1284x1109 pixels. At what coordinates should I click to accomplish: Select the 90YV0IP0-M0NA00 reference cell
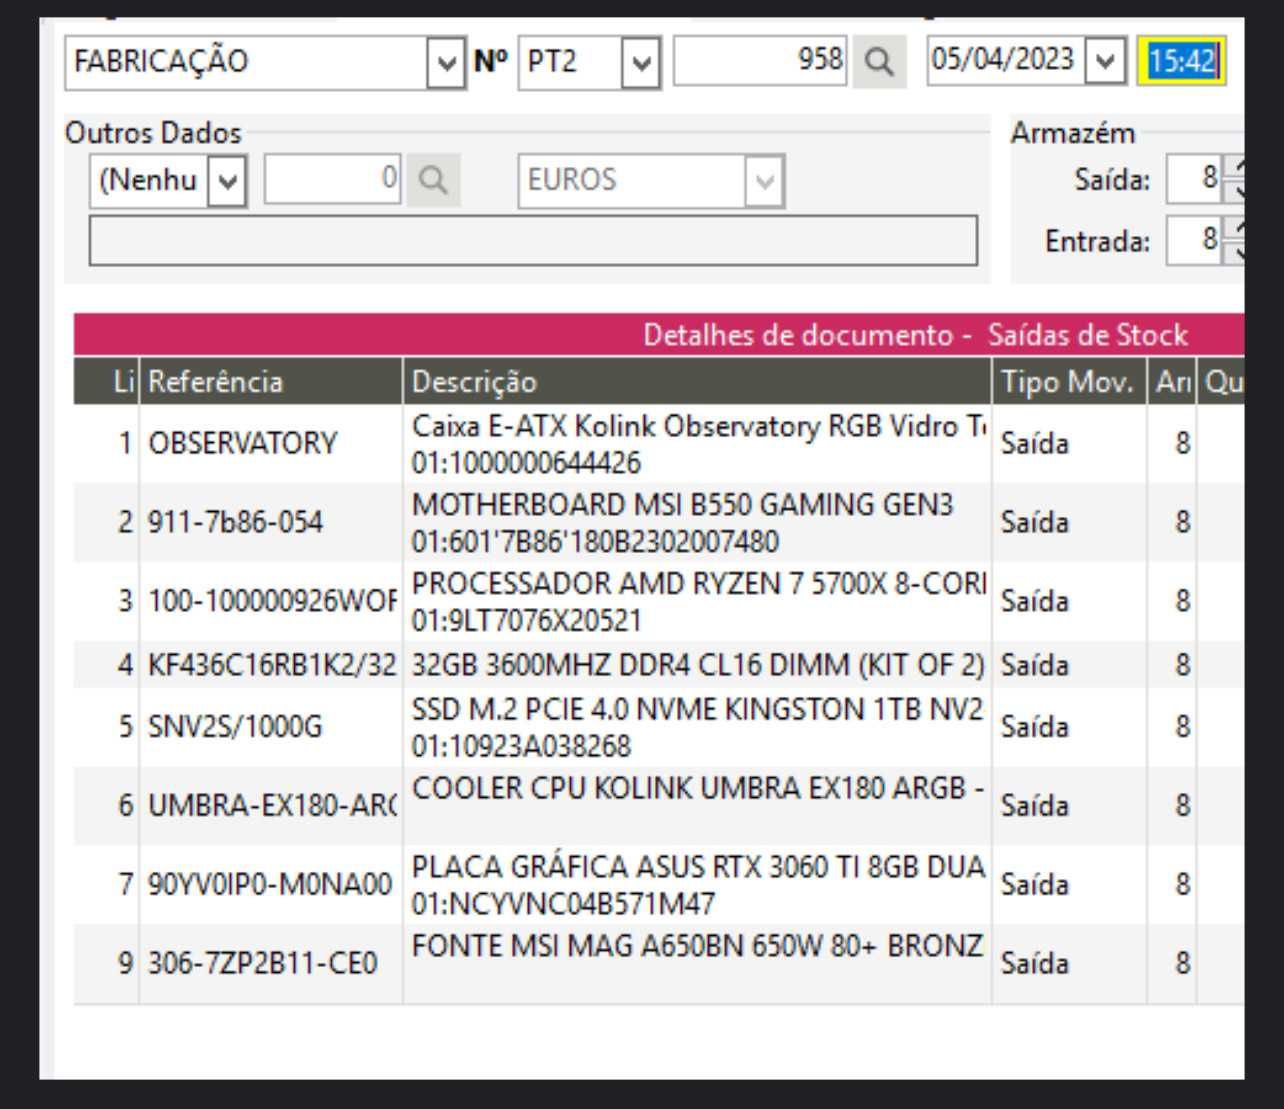tap(271, 884)
